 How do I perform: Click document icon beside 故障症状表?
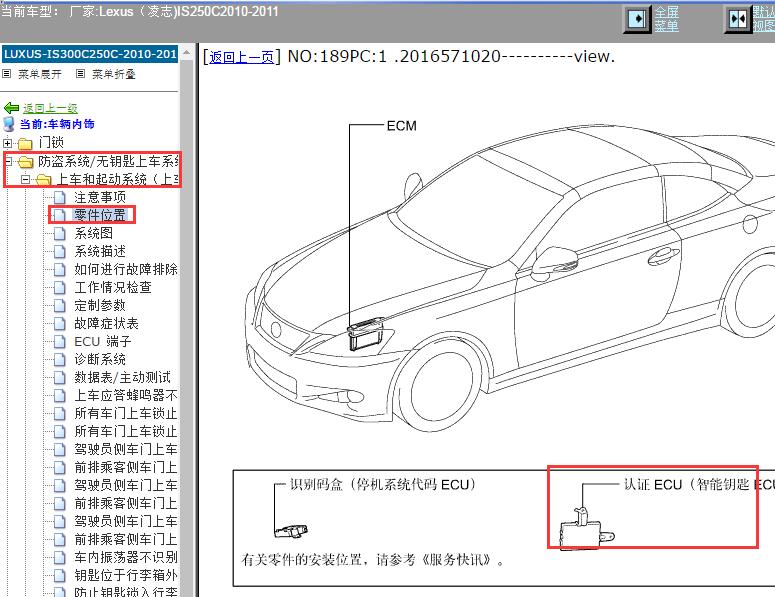(x=59, y=323)
